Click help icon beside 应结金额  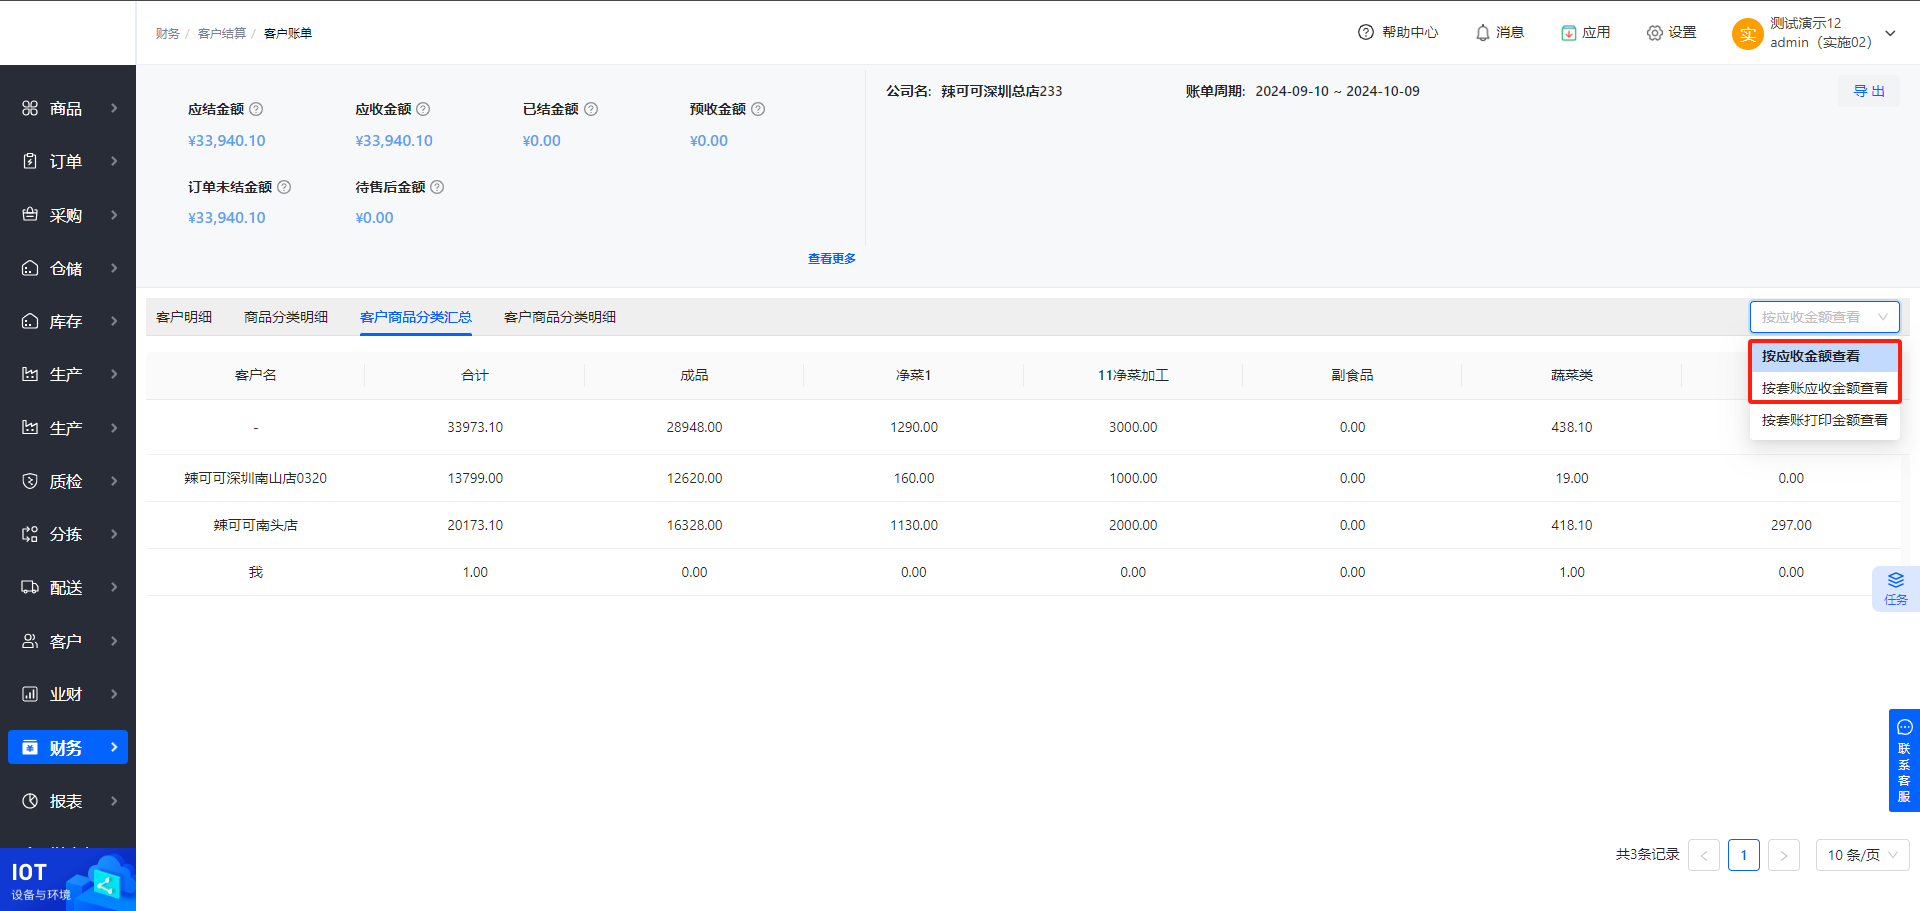(256, 109)
